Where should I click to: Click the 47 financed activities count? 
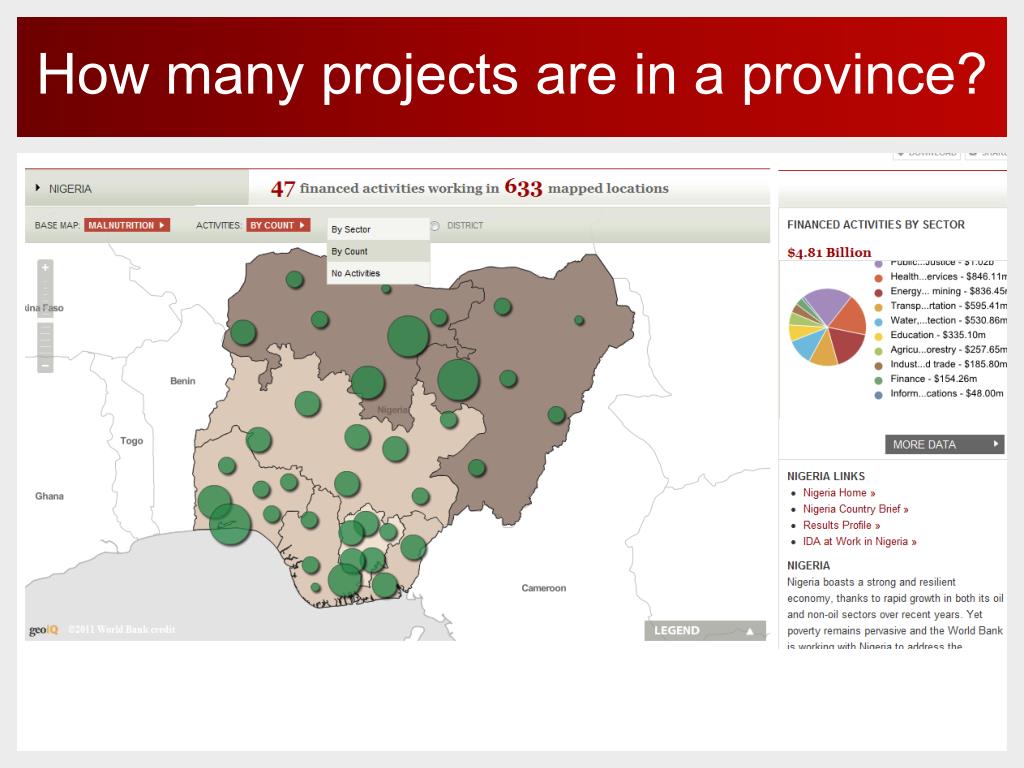click(x=283, y=189)
